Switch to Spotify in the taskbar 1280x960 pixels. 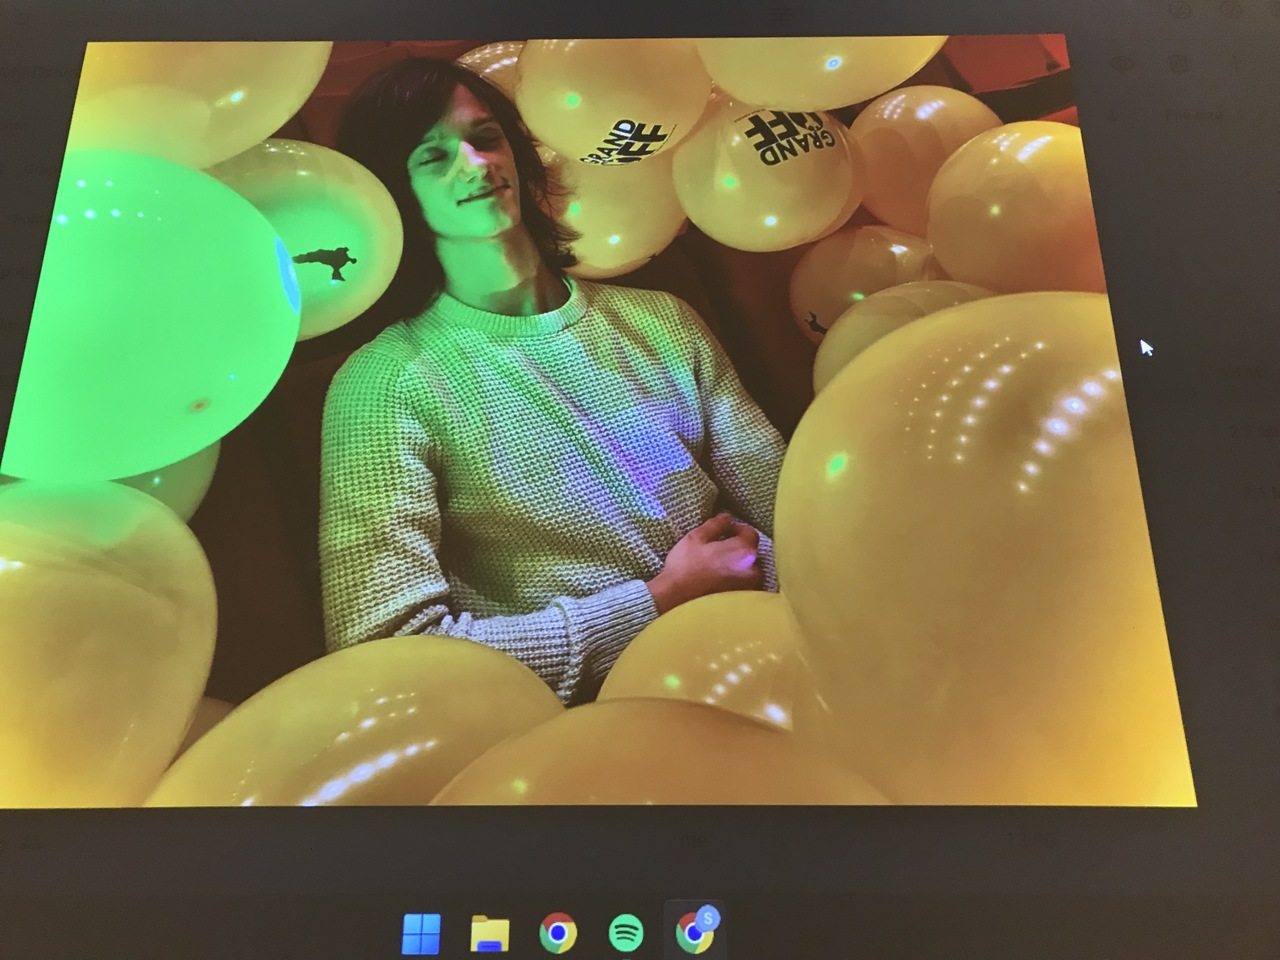click(626, 934)
